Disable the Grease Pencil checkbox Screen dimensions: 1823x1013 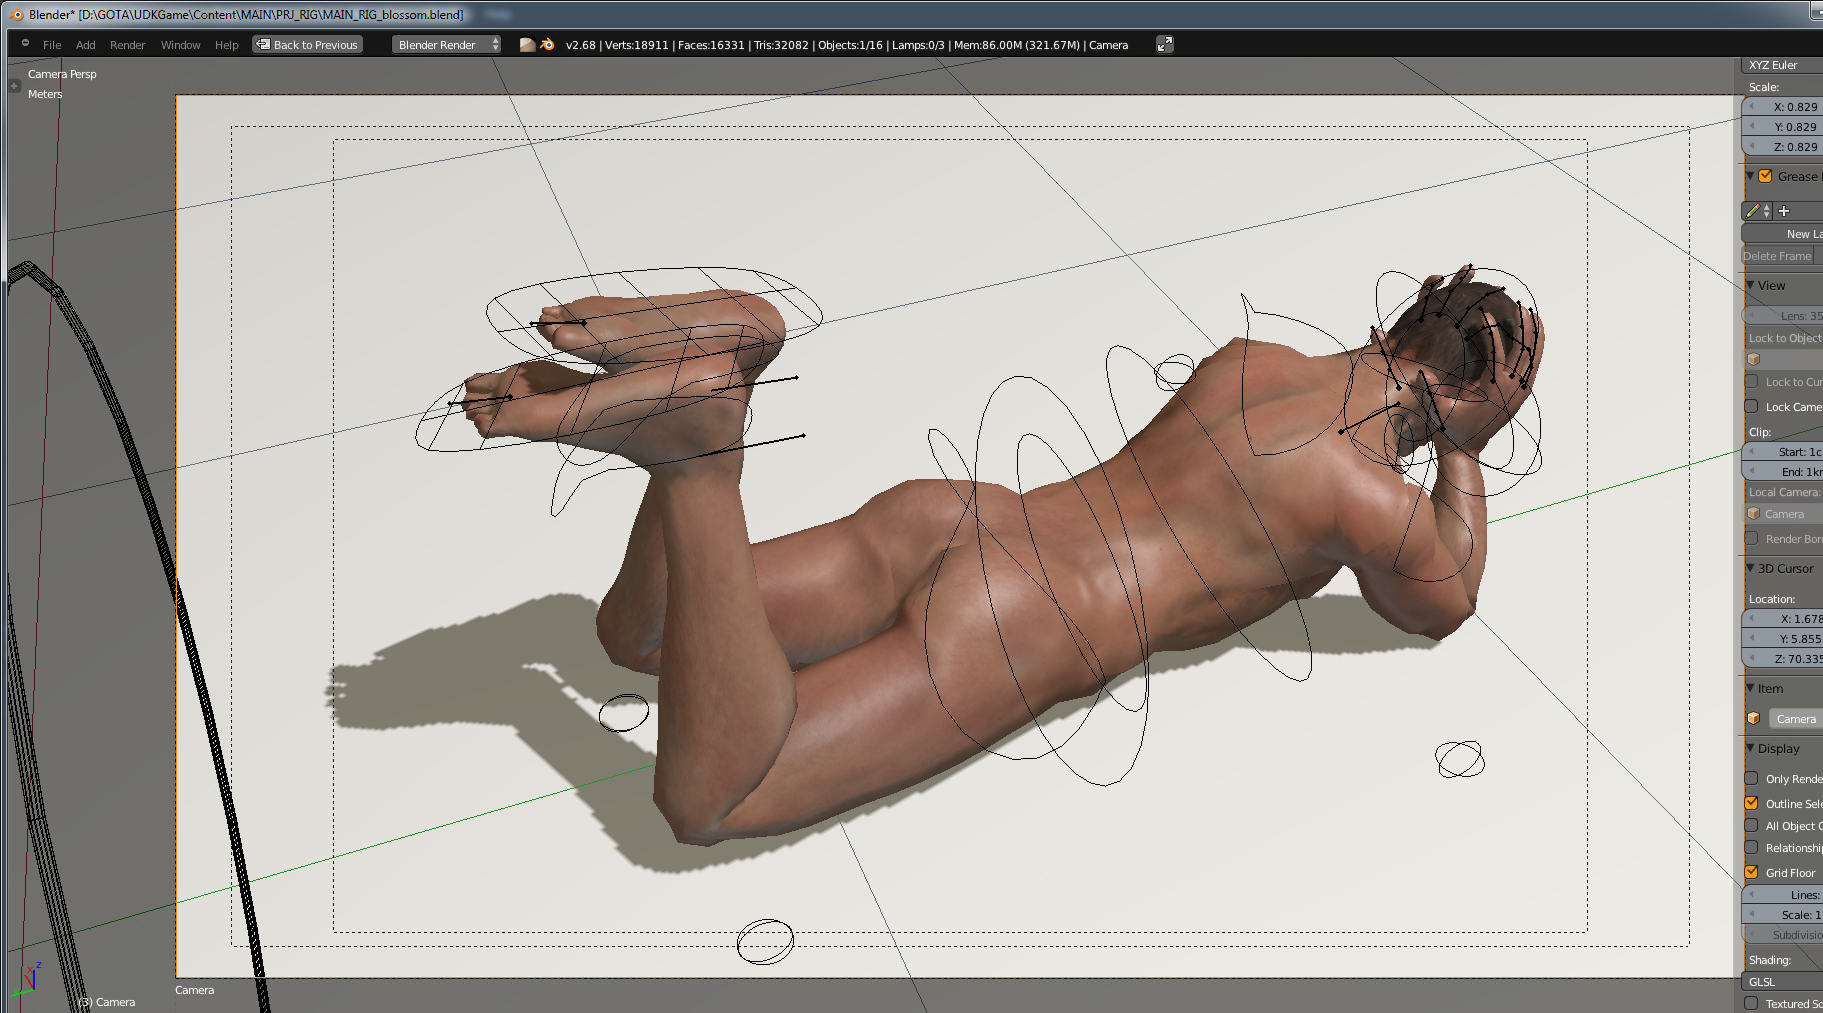1765,176
